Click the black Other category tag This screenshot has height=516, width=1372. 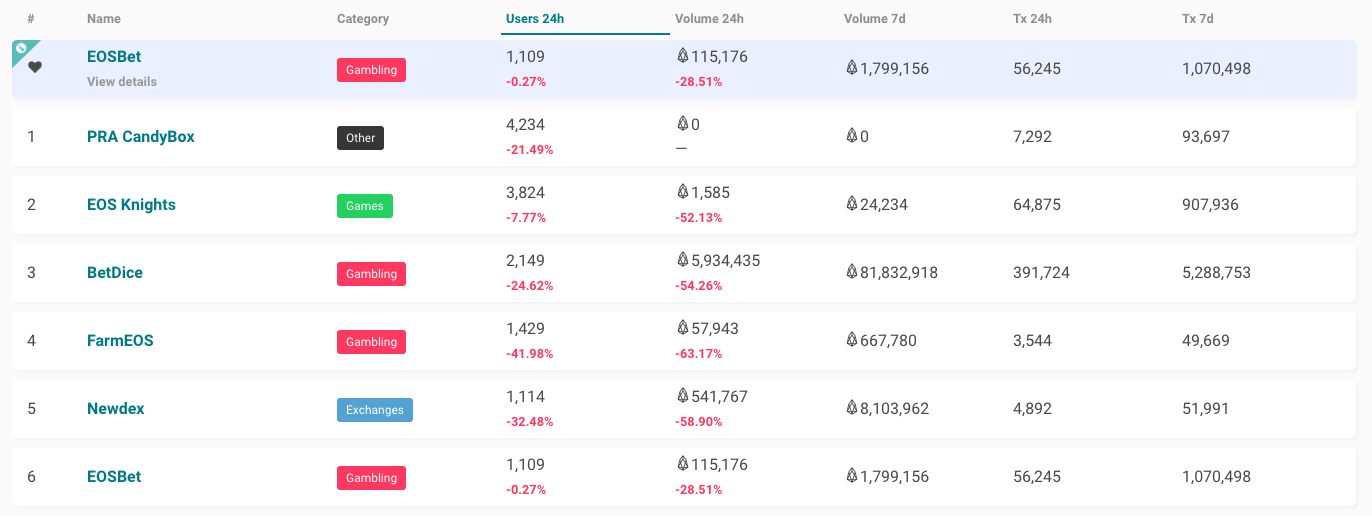click(361, 138)
